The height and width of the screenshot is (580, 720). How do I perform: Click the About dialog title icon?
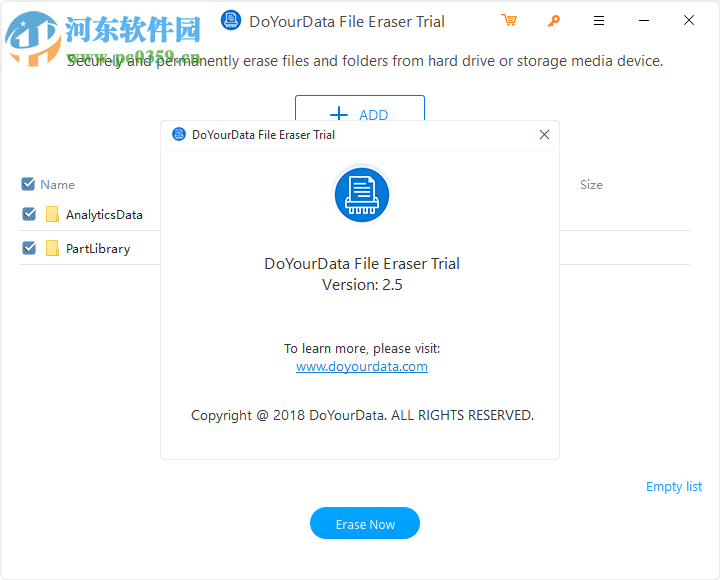click(179, 134)
